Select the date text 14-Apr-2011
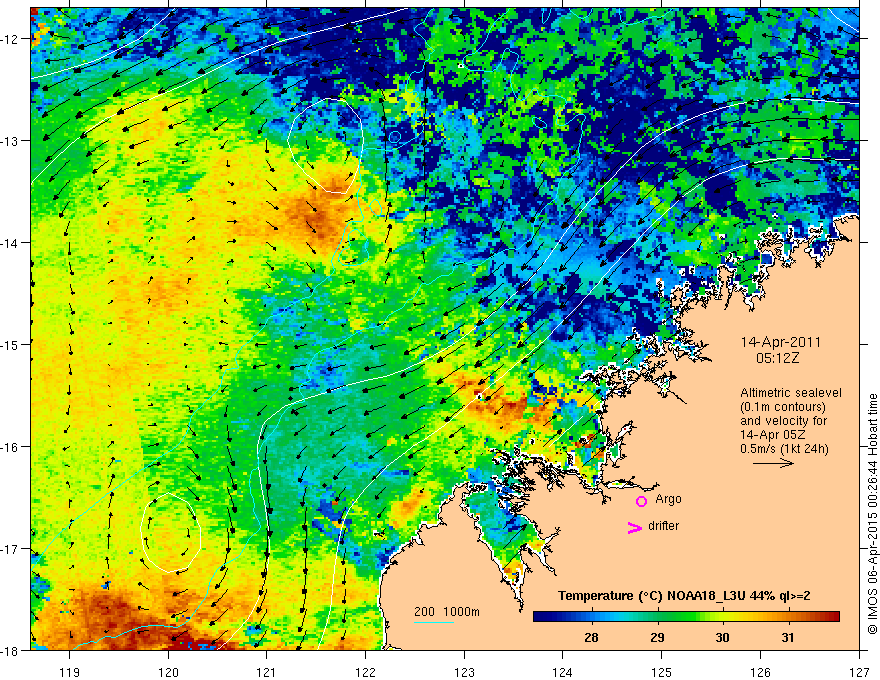 click(x=781, y=342)
